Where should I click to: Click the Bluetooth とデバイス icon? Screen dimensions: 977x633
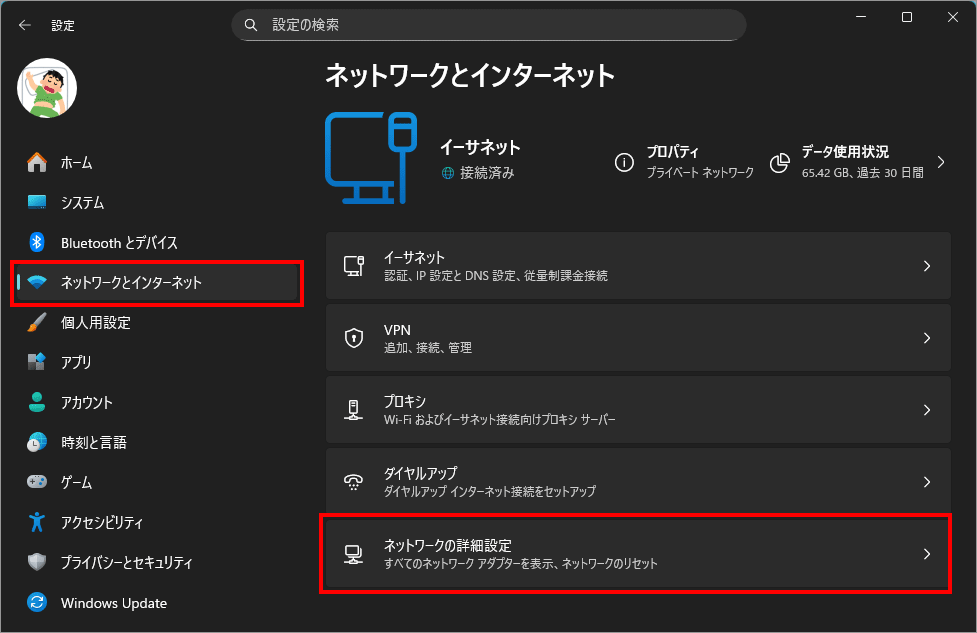[x=37, y=242]
